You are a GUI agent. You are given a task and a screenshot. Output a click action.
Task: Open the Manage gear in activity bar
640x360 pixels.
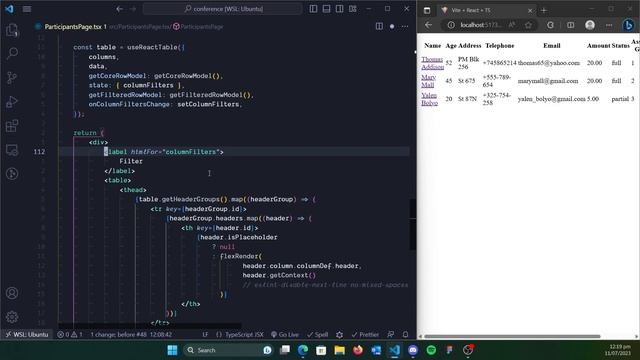click(x=12, y=317)
